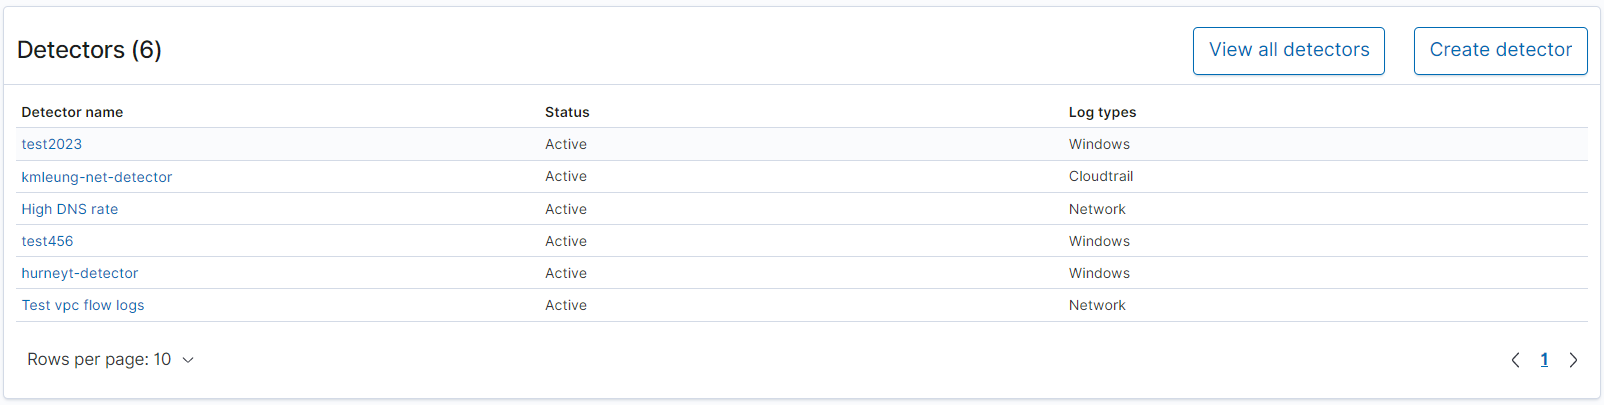Click Detectors (6) panel heading

89,50
